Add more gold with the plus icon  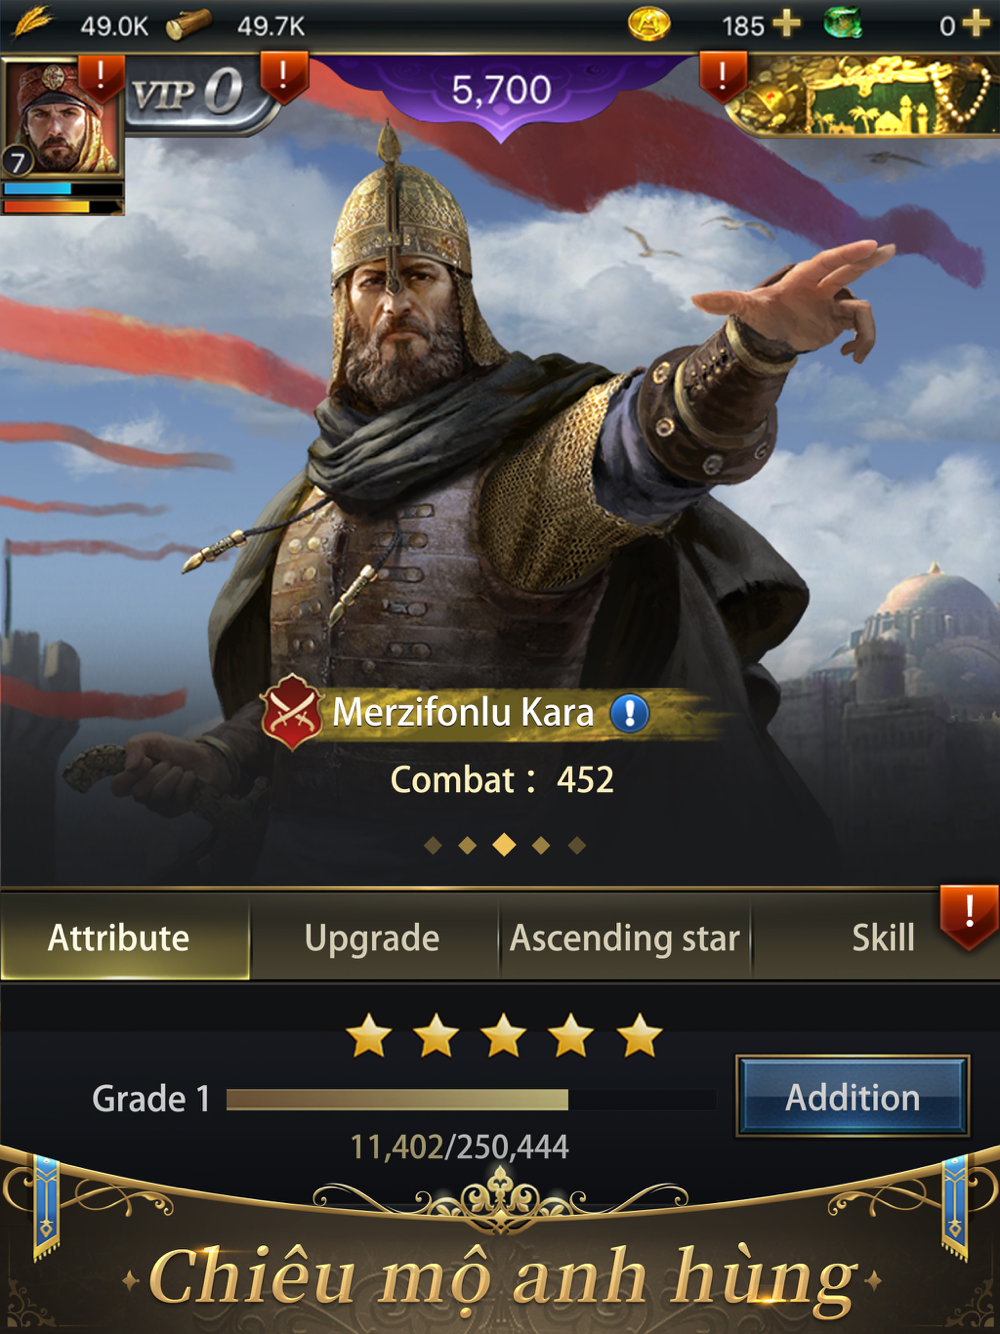tap(787, 23)
